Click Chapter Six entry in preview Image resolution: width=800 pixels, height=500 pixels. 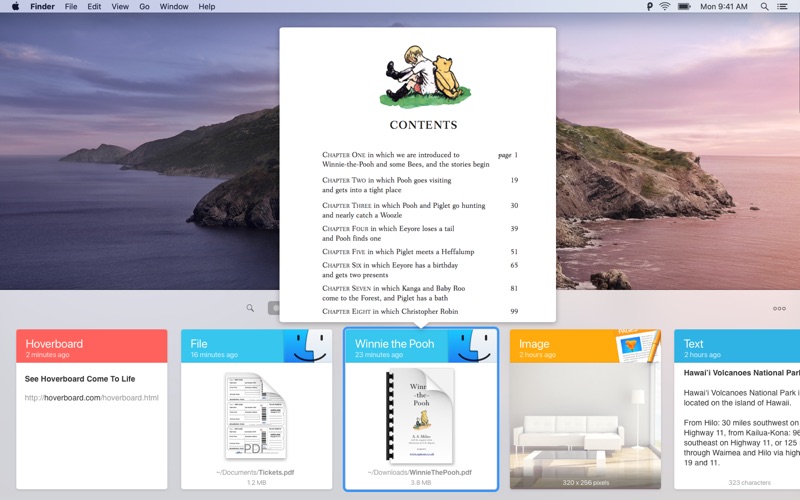pyautogui.click(x=420, y=270)
